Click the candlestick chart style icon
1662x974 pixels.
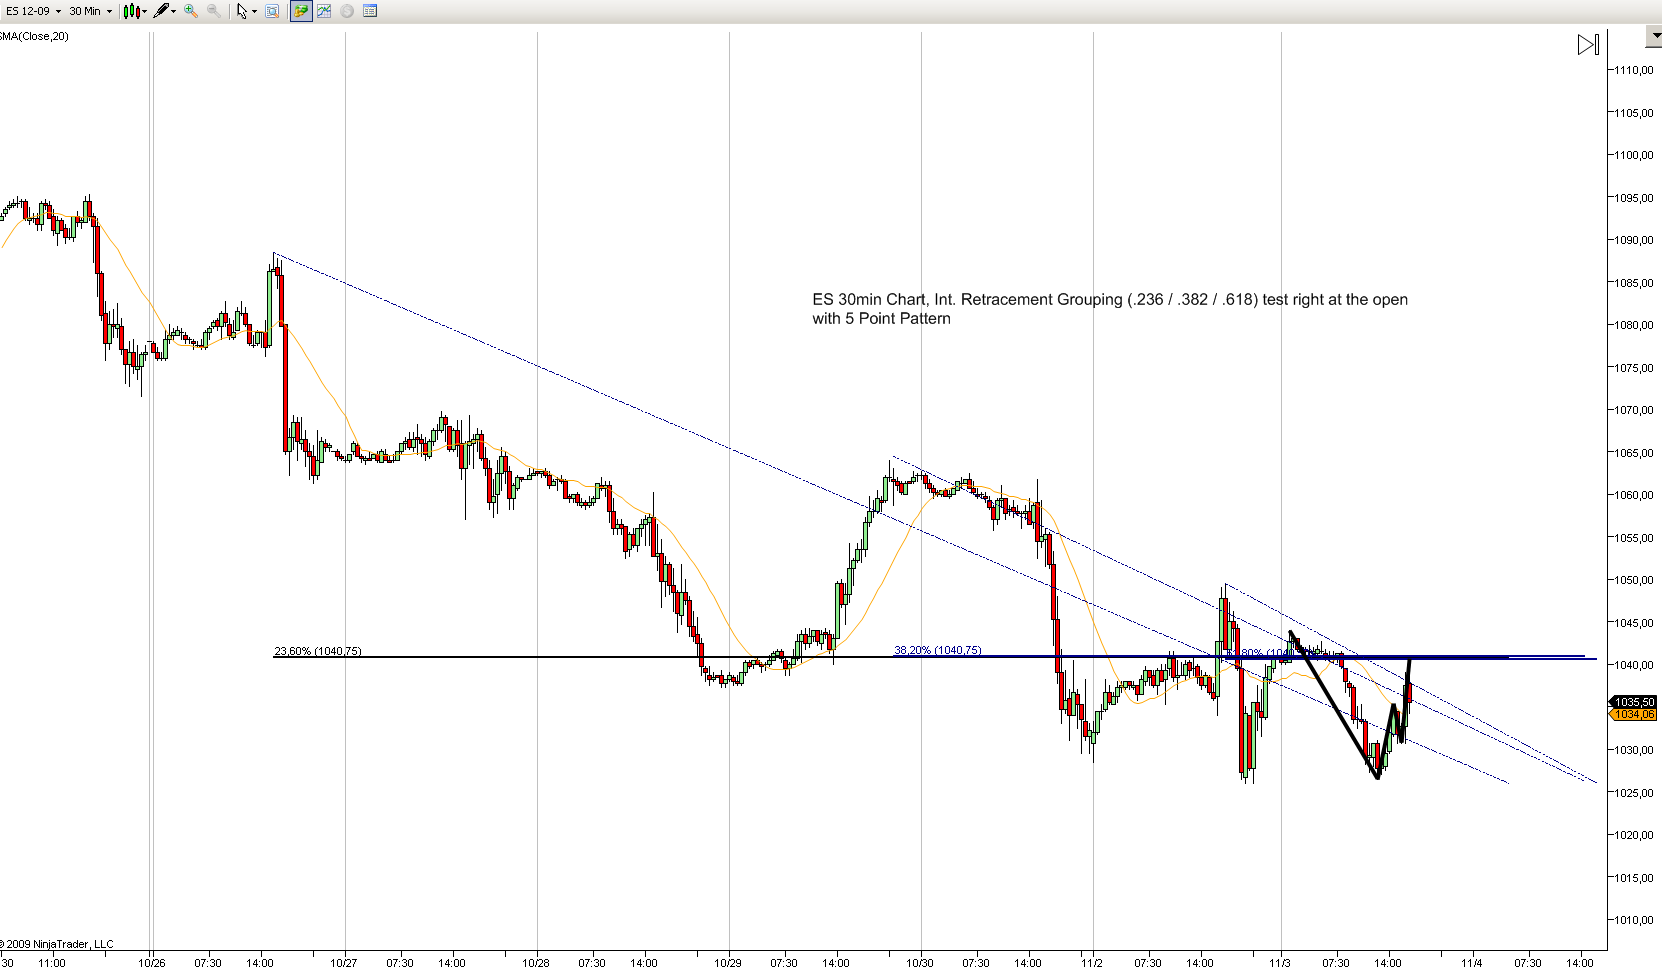(131, 11)
